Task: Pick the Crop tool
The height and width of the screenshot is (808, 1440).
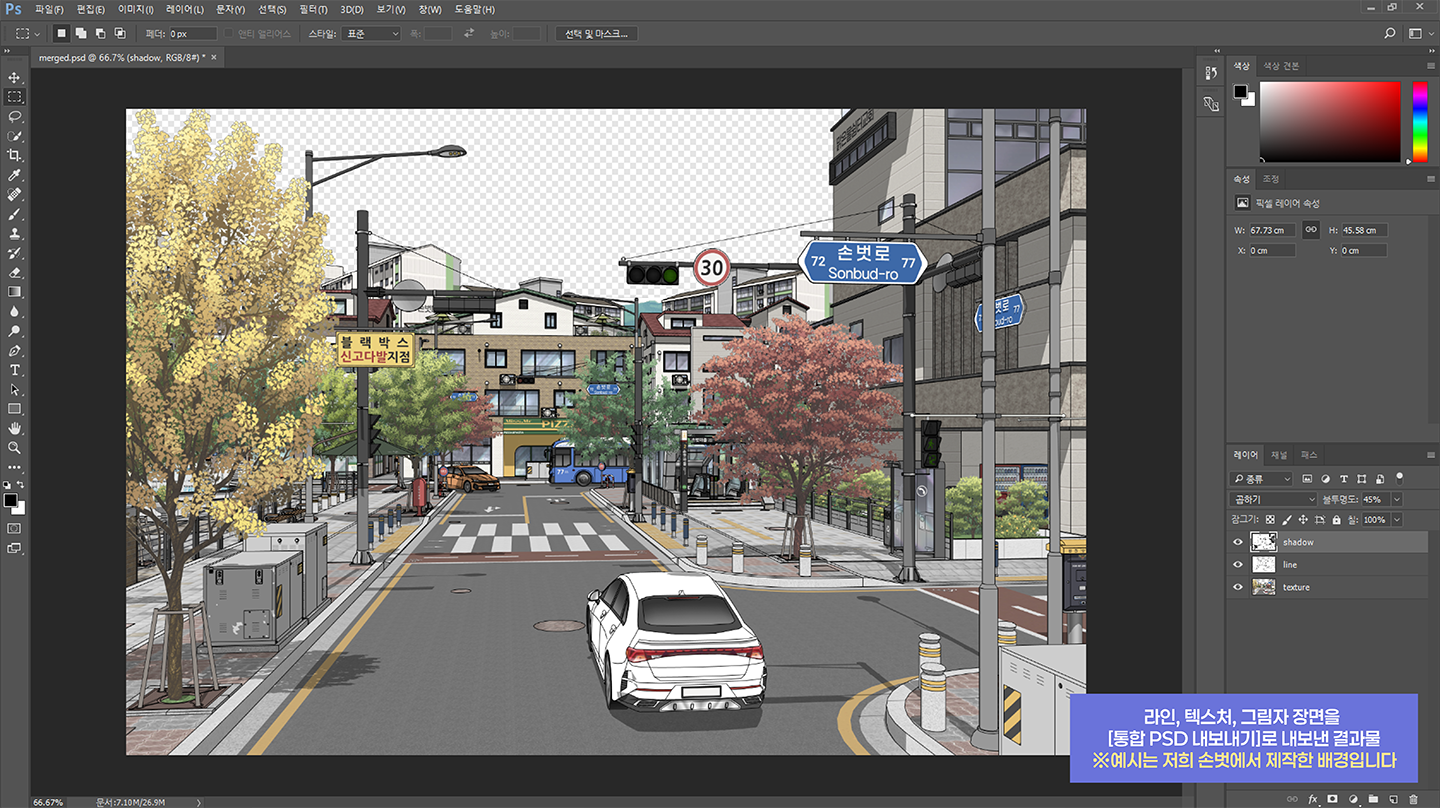Action: point(14,155)
